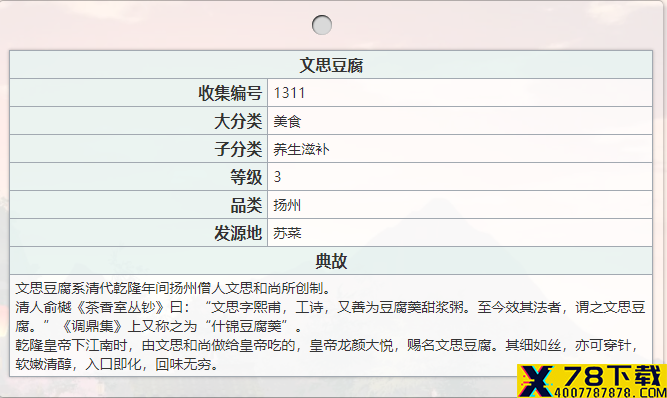
Task: Click the 等级 label cell
Action: click(139, 176)
